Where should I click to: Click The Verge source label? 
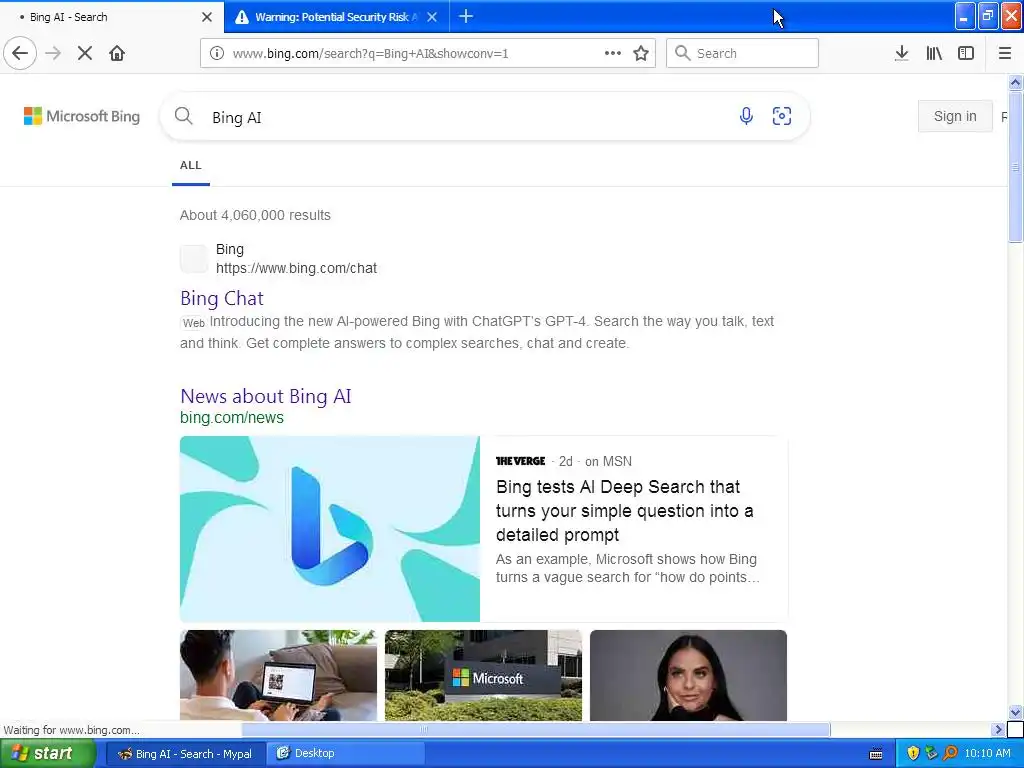(x=520, y=461)
